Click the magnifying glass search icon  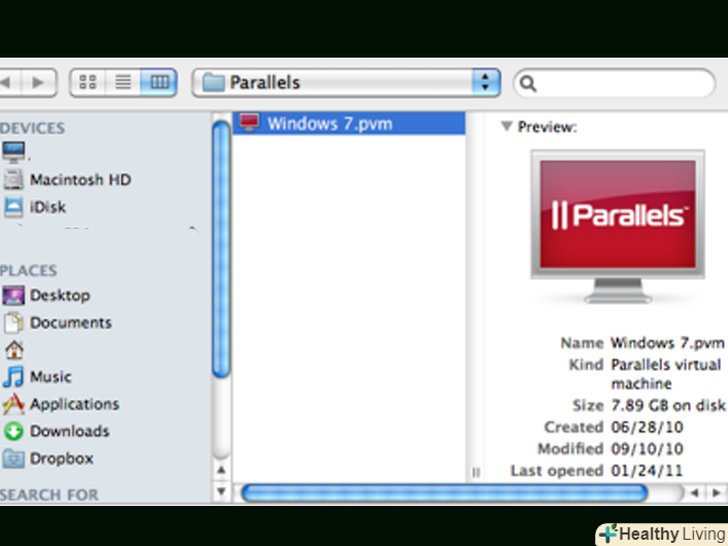[528, 84]
